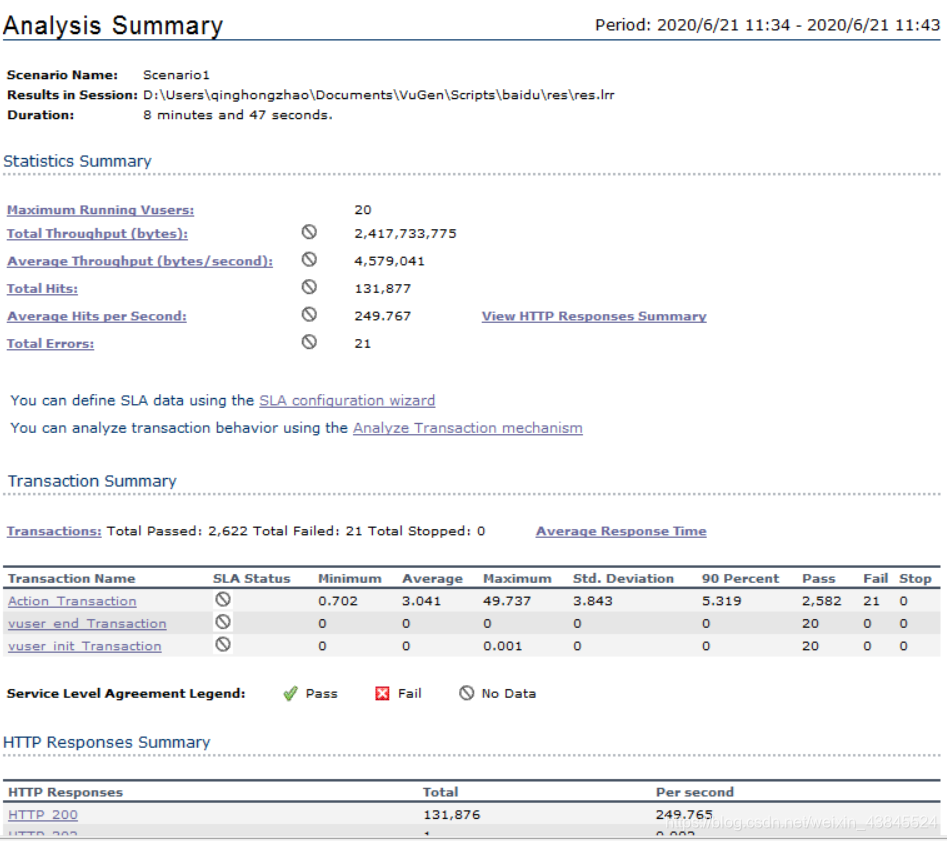This screenshot has height=841, width=947.
Task: Open the Action_Transaction link
Action: point(72,601)
